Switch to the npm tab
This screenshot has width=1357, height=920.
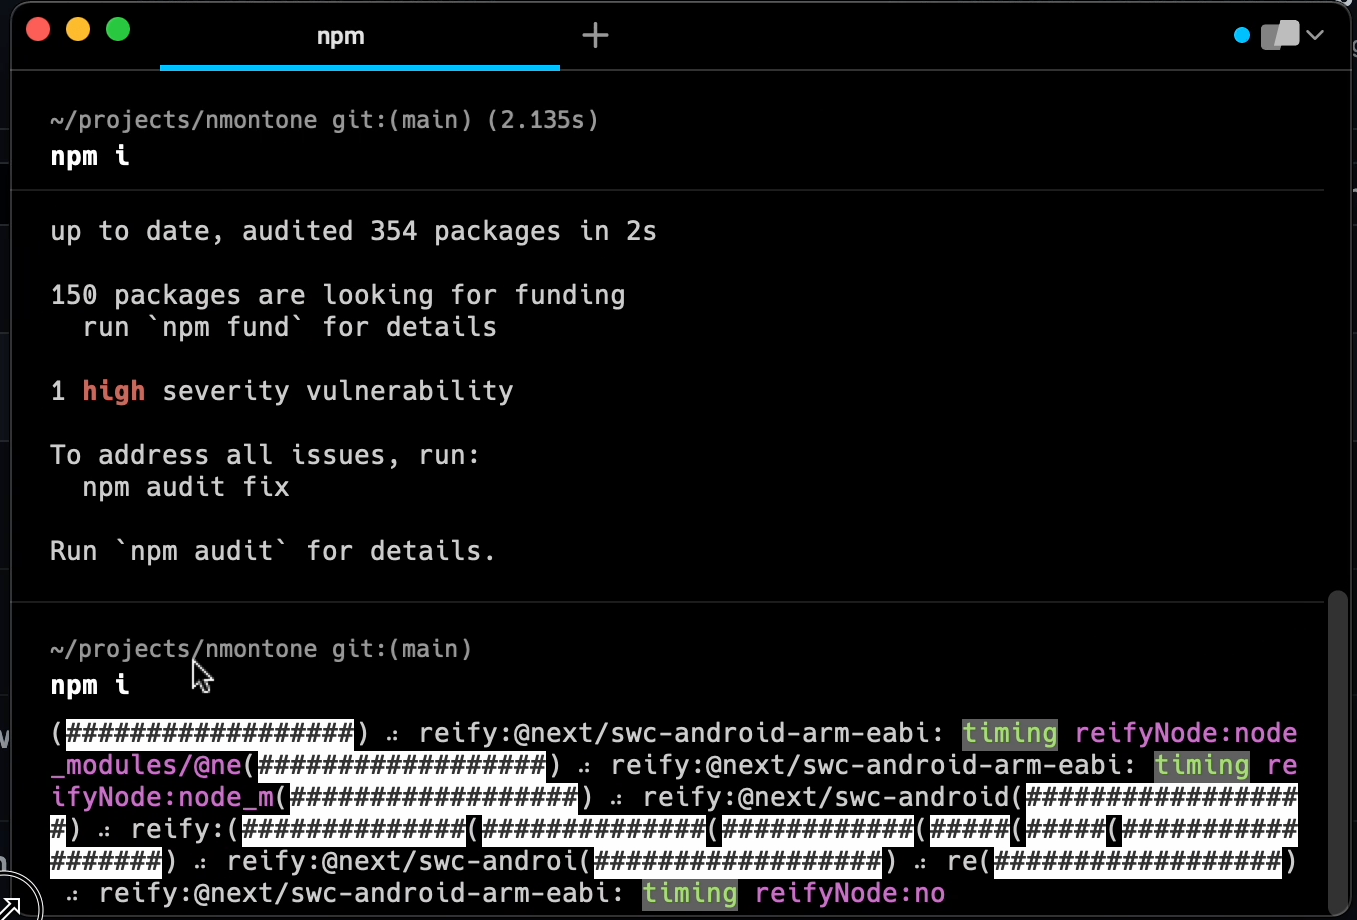pyautogui.click(x=340, y=36)
